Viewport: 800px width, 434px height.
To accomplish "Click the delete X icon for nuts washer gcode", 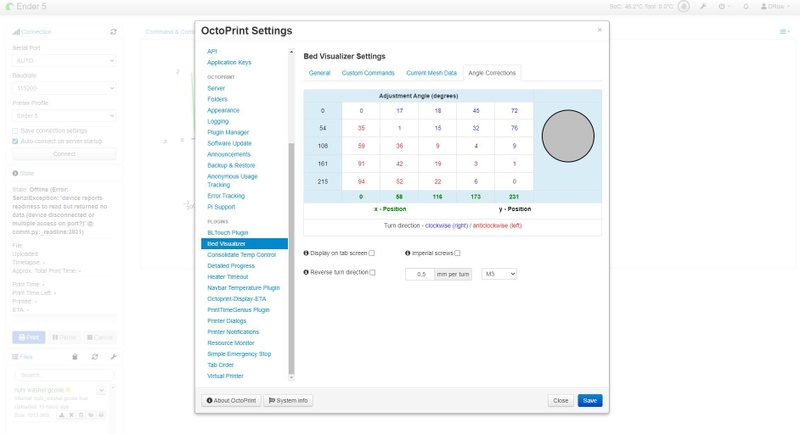I will pos(71,415).
